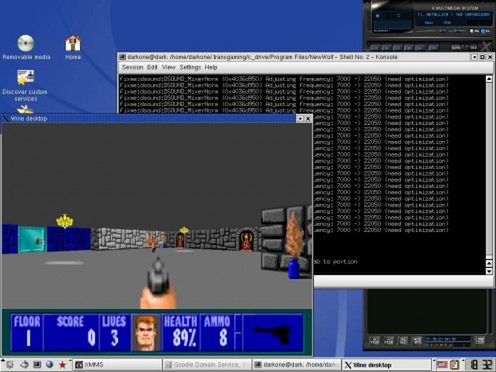Viewport: 496px width, 372px height.
Task: Click the AMMO 8 readout
Action: pyautogui.click(x=217, y=333)
